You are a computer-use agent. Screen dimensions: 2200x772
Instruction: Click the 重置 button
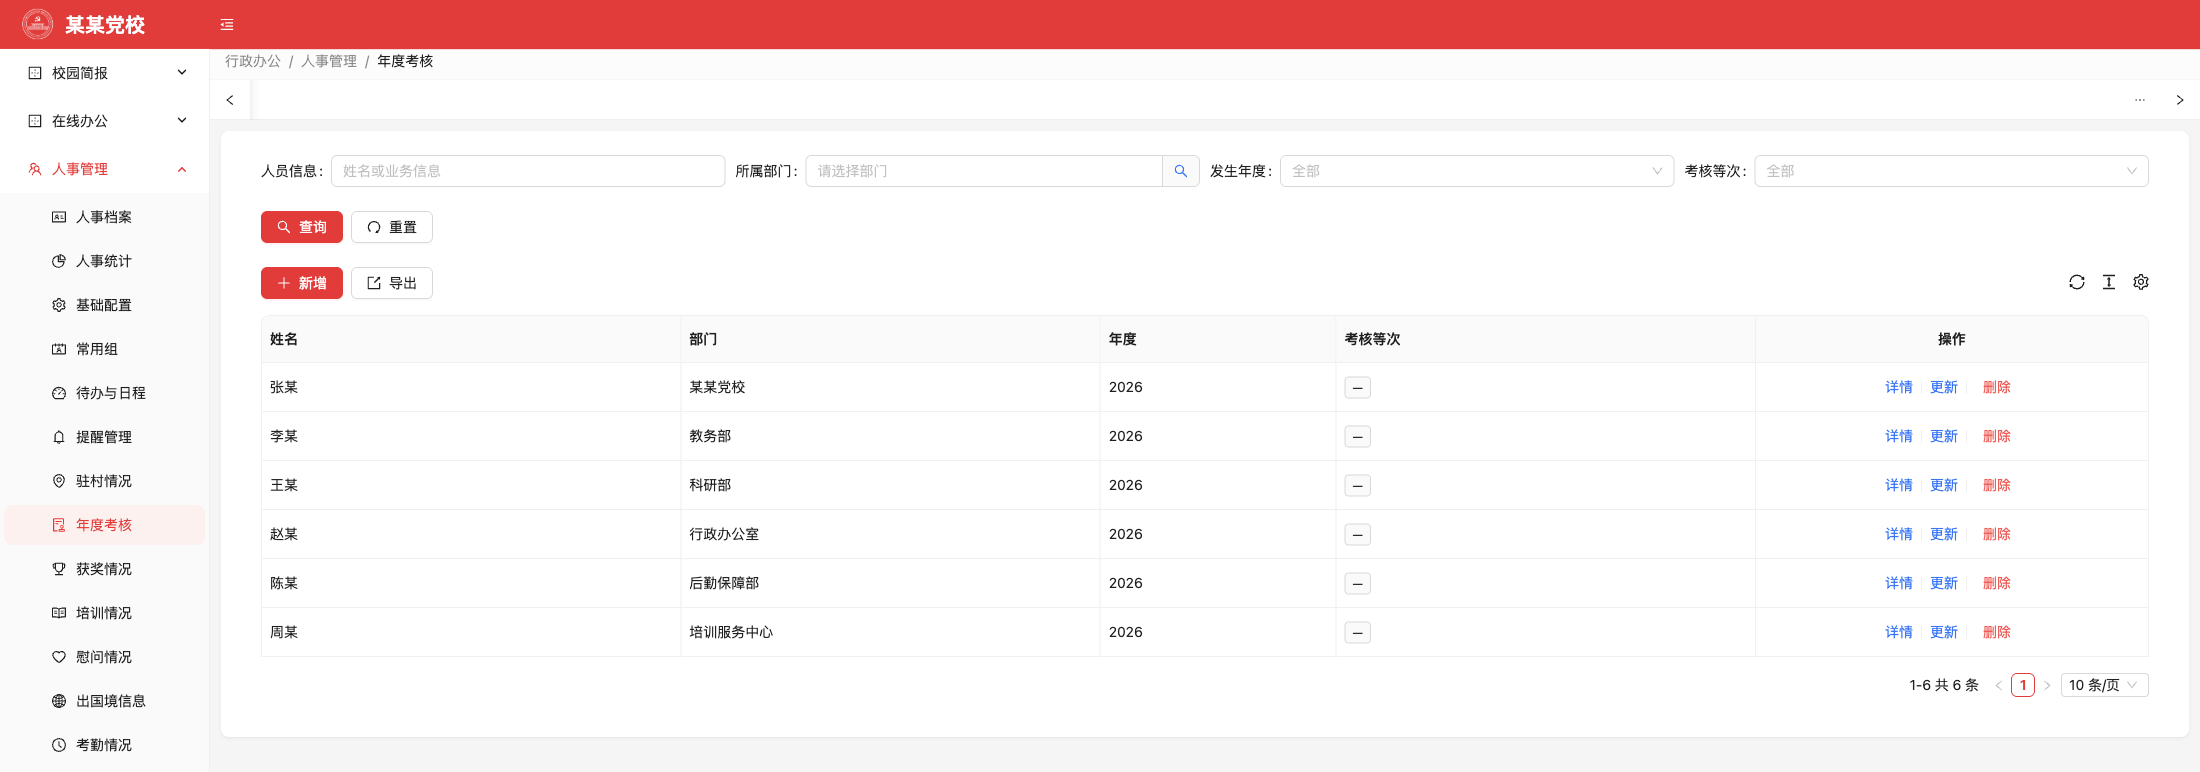point(392,227)
